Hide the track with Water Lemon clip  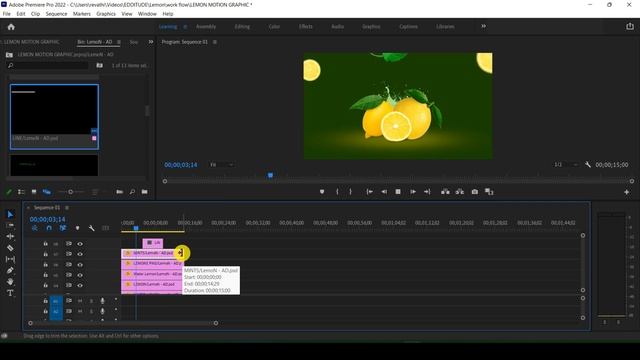(x=80, y=275)
